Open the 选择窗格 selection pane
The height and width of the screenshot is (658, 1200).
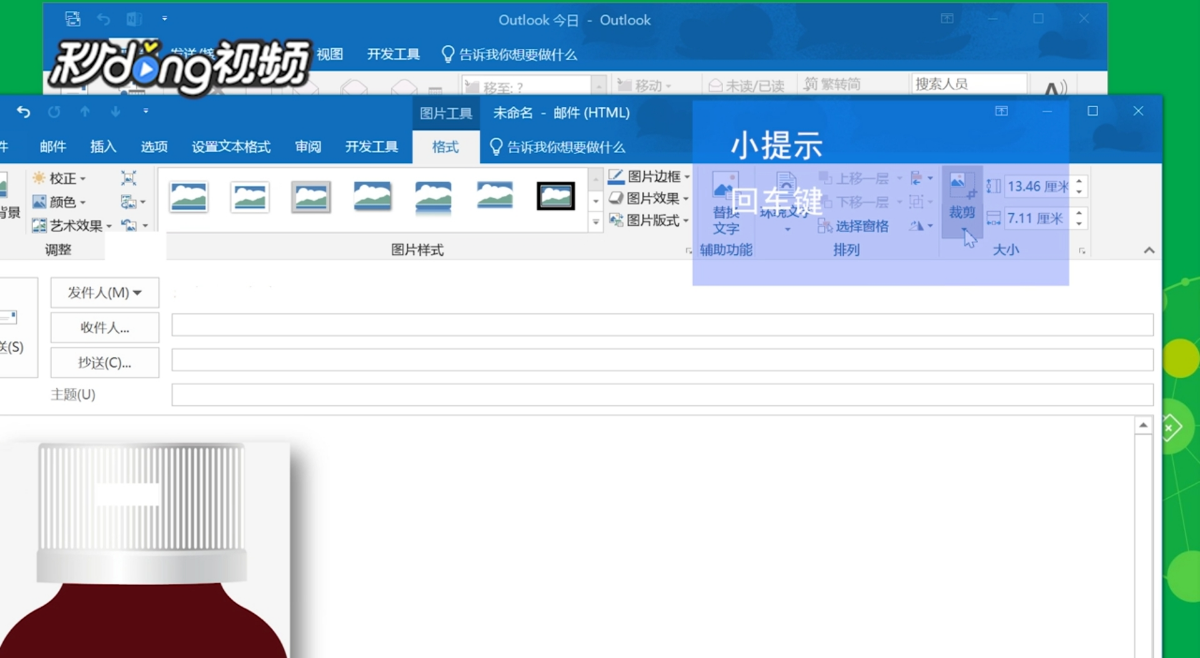(853, 226)
